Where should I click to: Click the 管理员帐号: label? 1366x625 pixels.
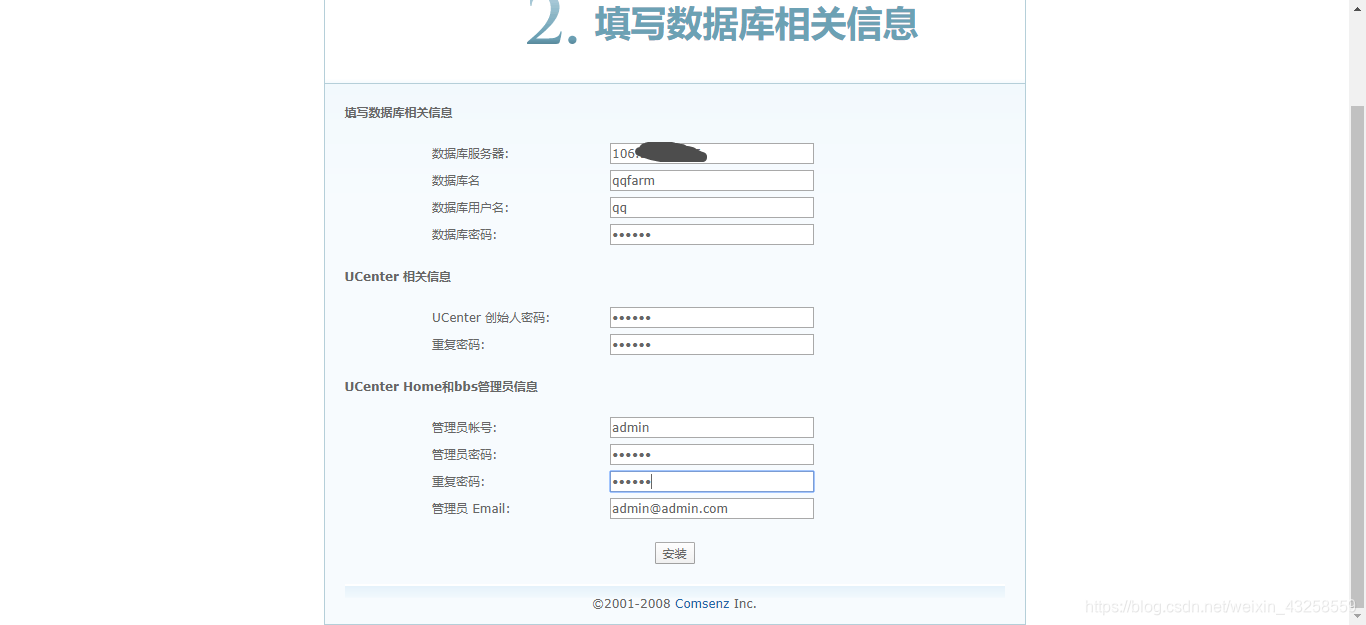464,428
